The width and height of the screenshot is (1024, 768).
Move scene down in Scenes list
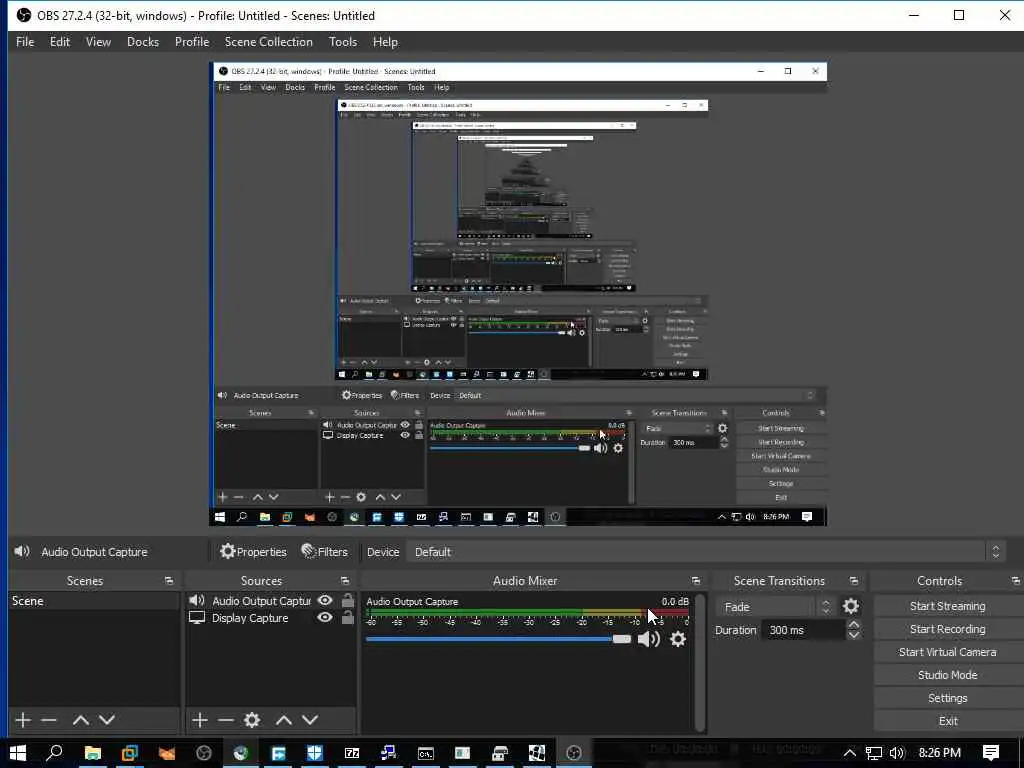tap(107, 720)
